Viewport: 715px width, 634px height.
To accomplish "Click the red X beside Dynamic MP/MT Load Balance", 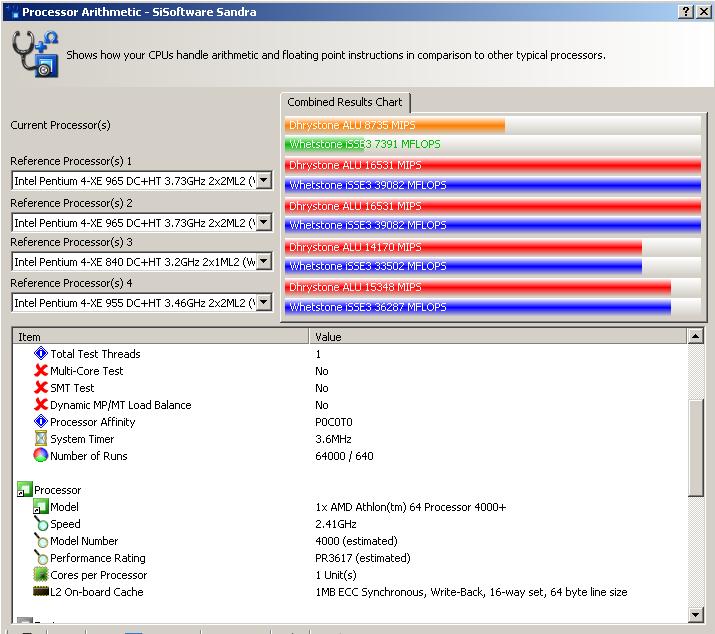I will [41, 404].
